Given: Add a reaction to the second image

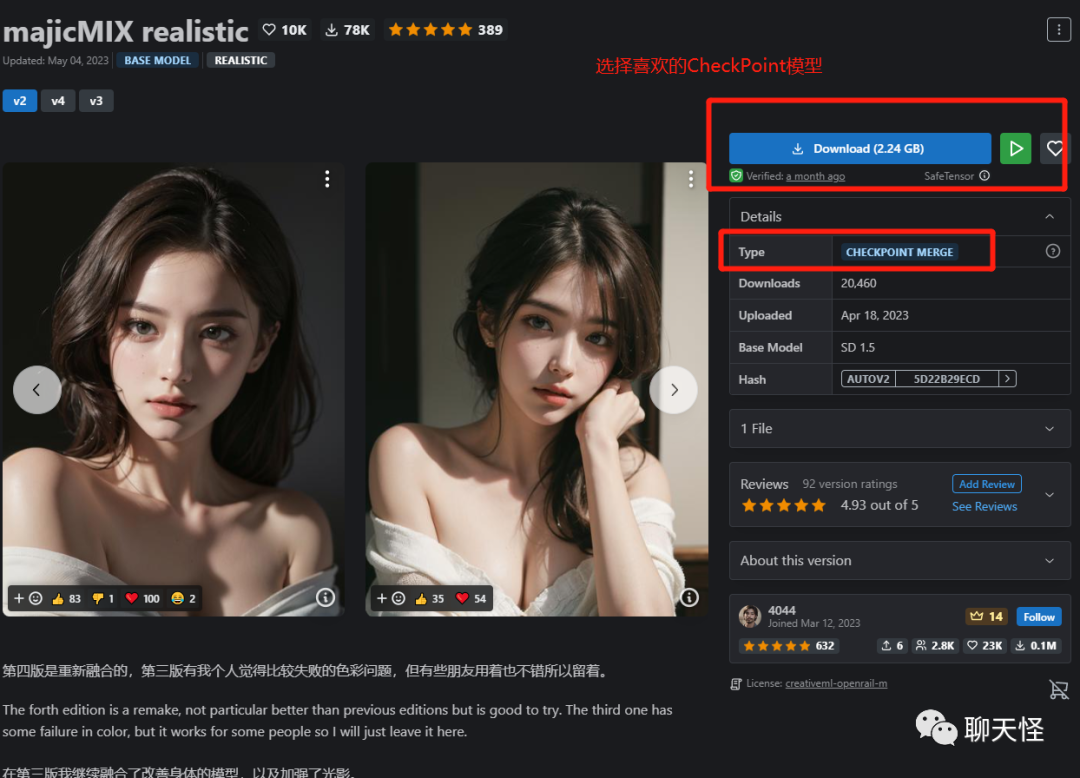Looking at the screenshot, I should tap(391, 598).
